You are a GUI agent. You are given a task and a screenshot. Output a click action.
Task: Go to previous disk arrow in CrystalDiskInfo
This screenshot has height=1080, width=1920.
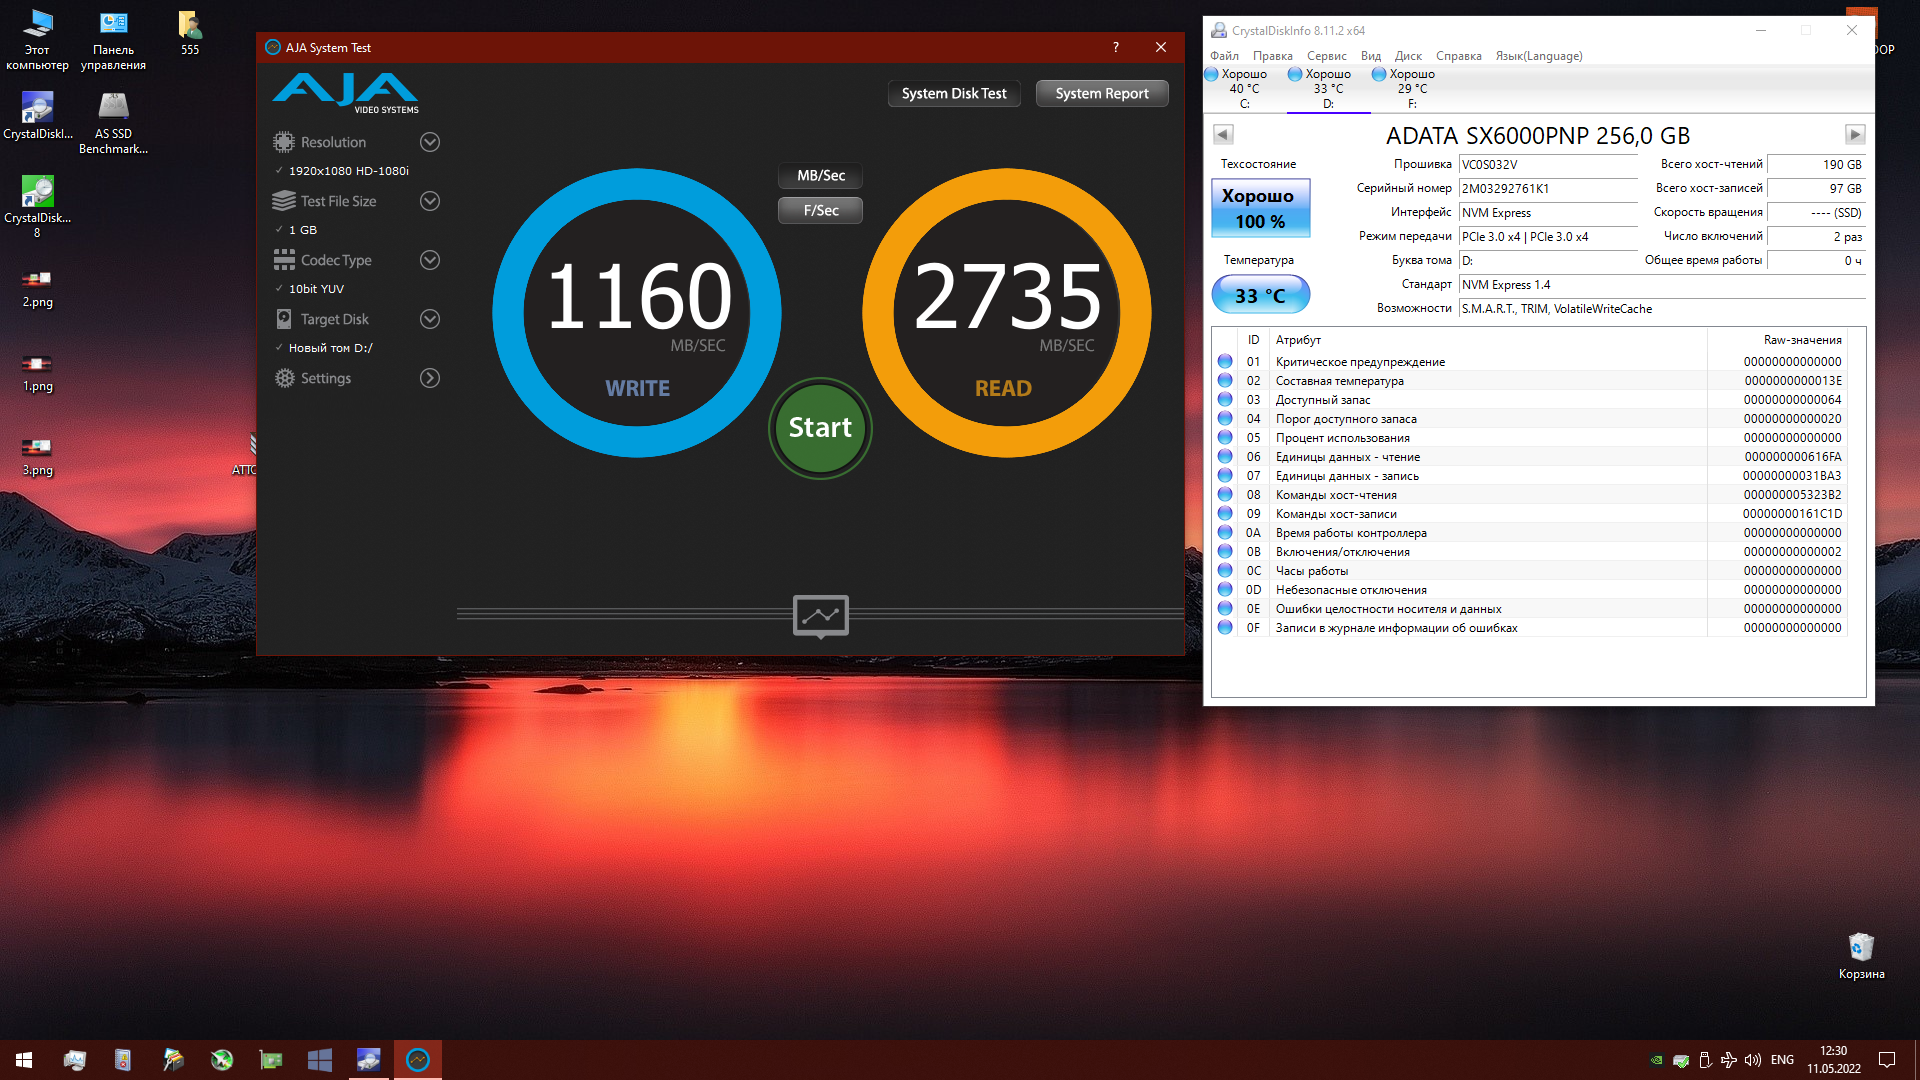[x=1223, y=134]
